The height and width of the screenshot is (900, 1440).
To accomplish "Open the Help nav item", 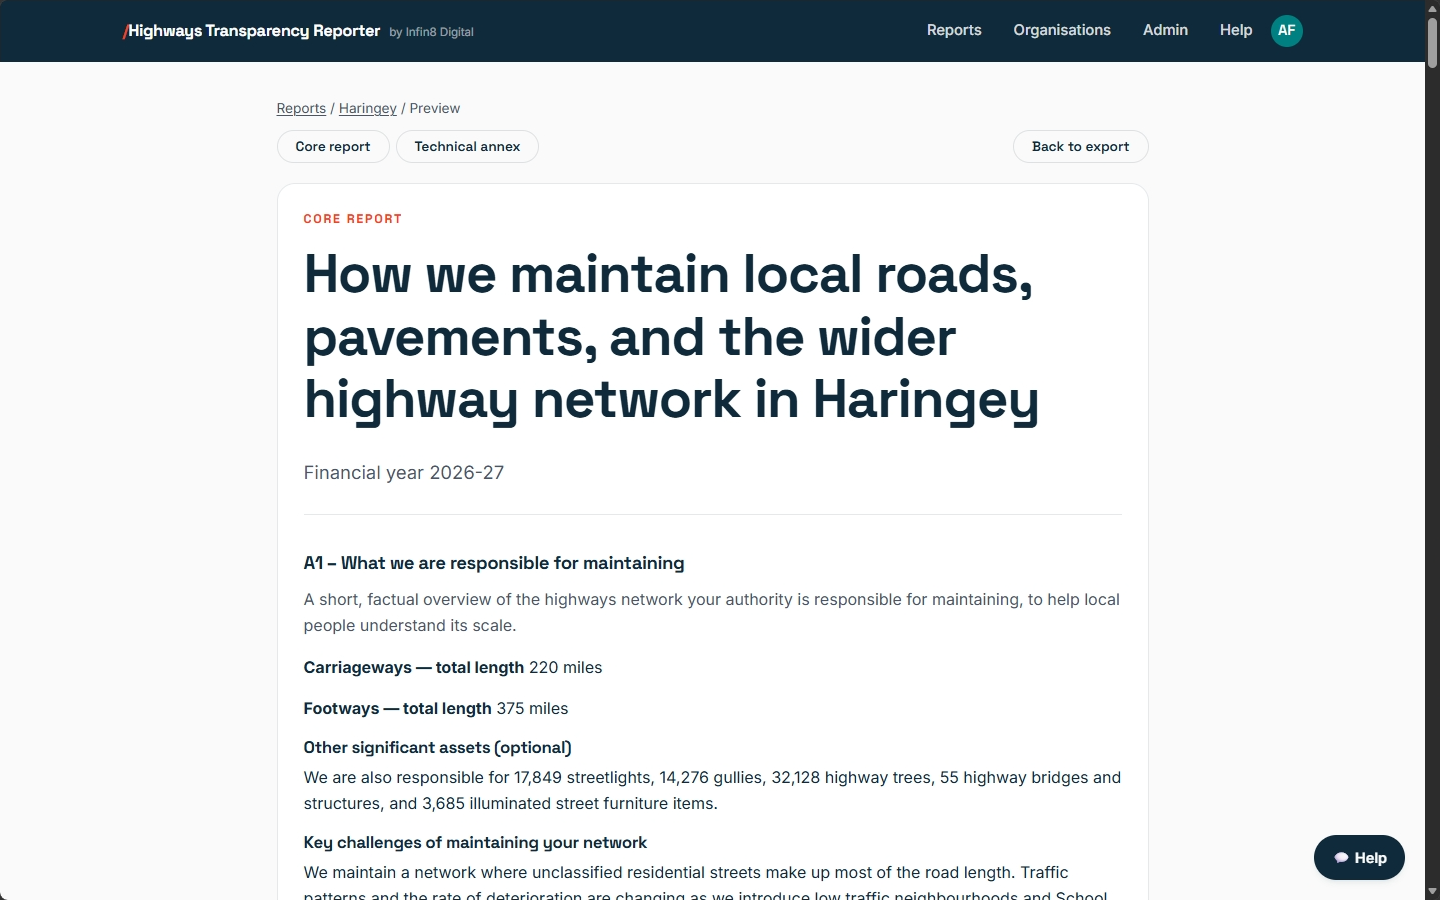I will coord(1236,30).
